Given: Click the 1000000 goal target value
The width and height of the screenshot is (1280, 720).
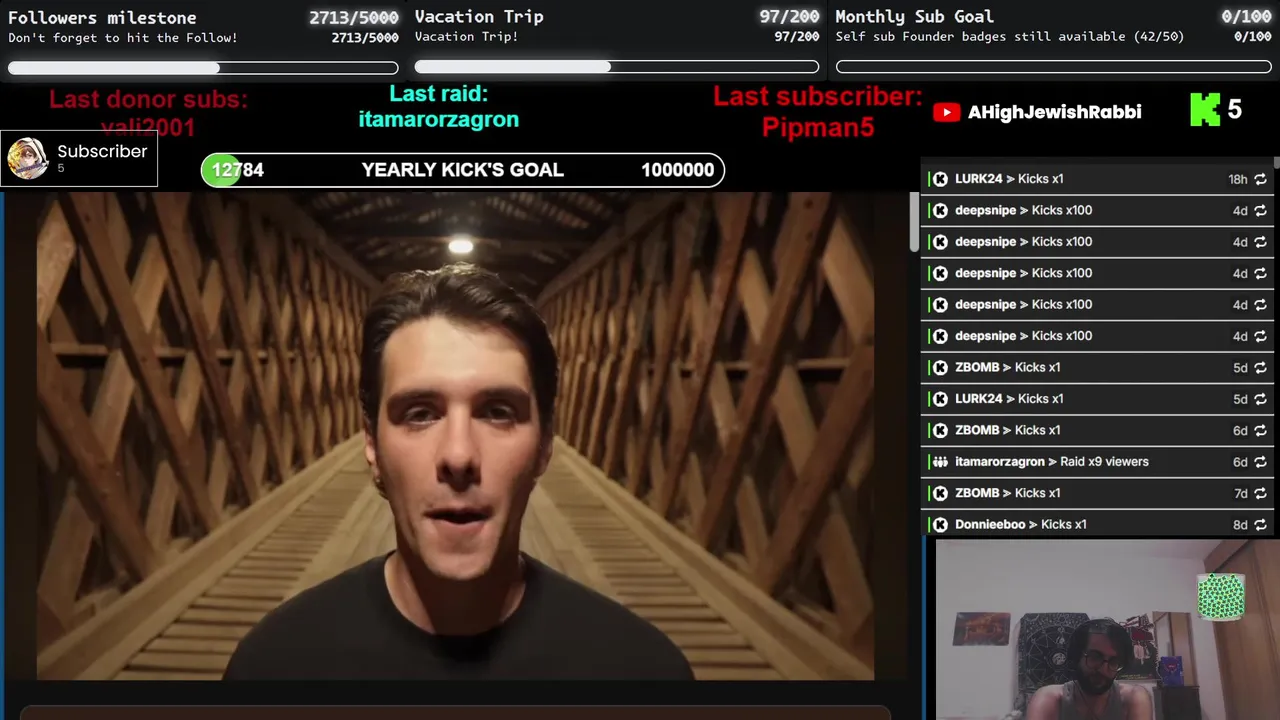Looking at the screenshot, I should pyautogui.click(x=677, y=170).
